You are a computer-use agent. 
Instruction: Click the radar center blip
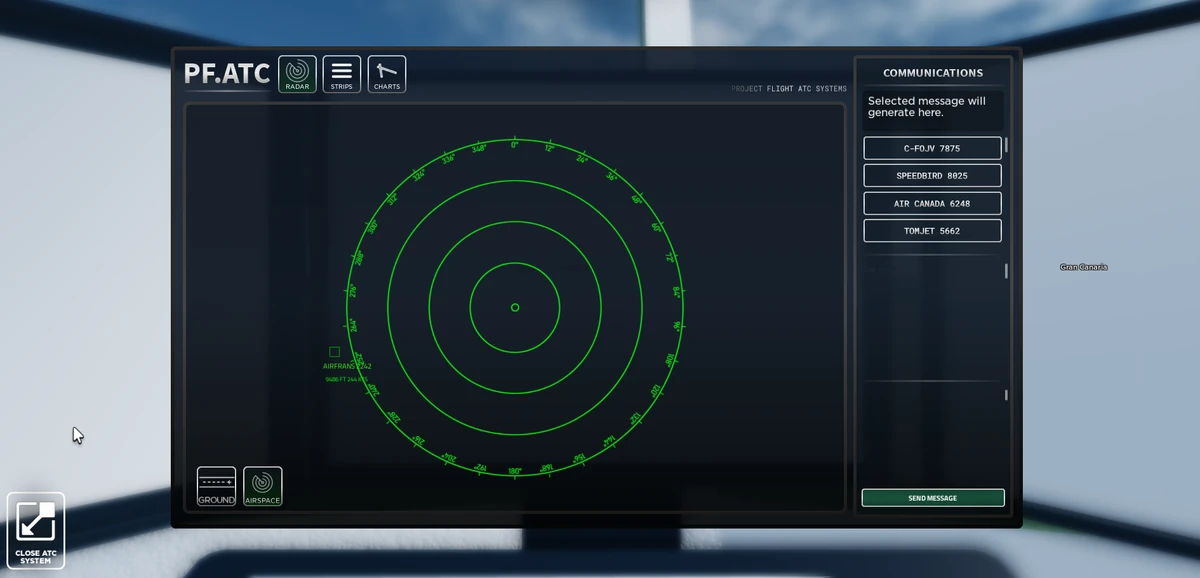pos(515,308)
